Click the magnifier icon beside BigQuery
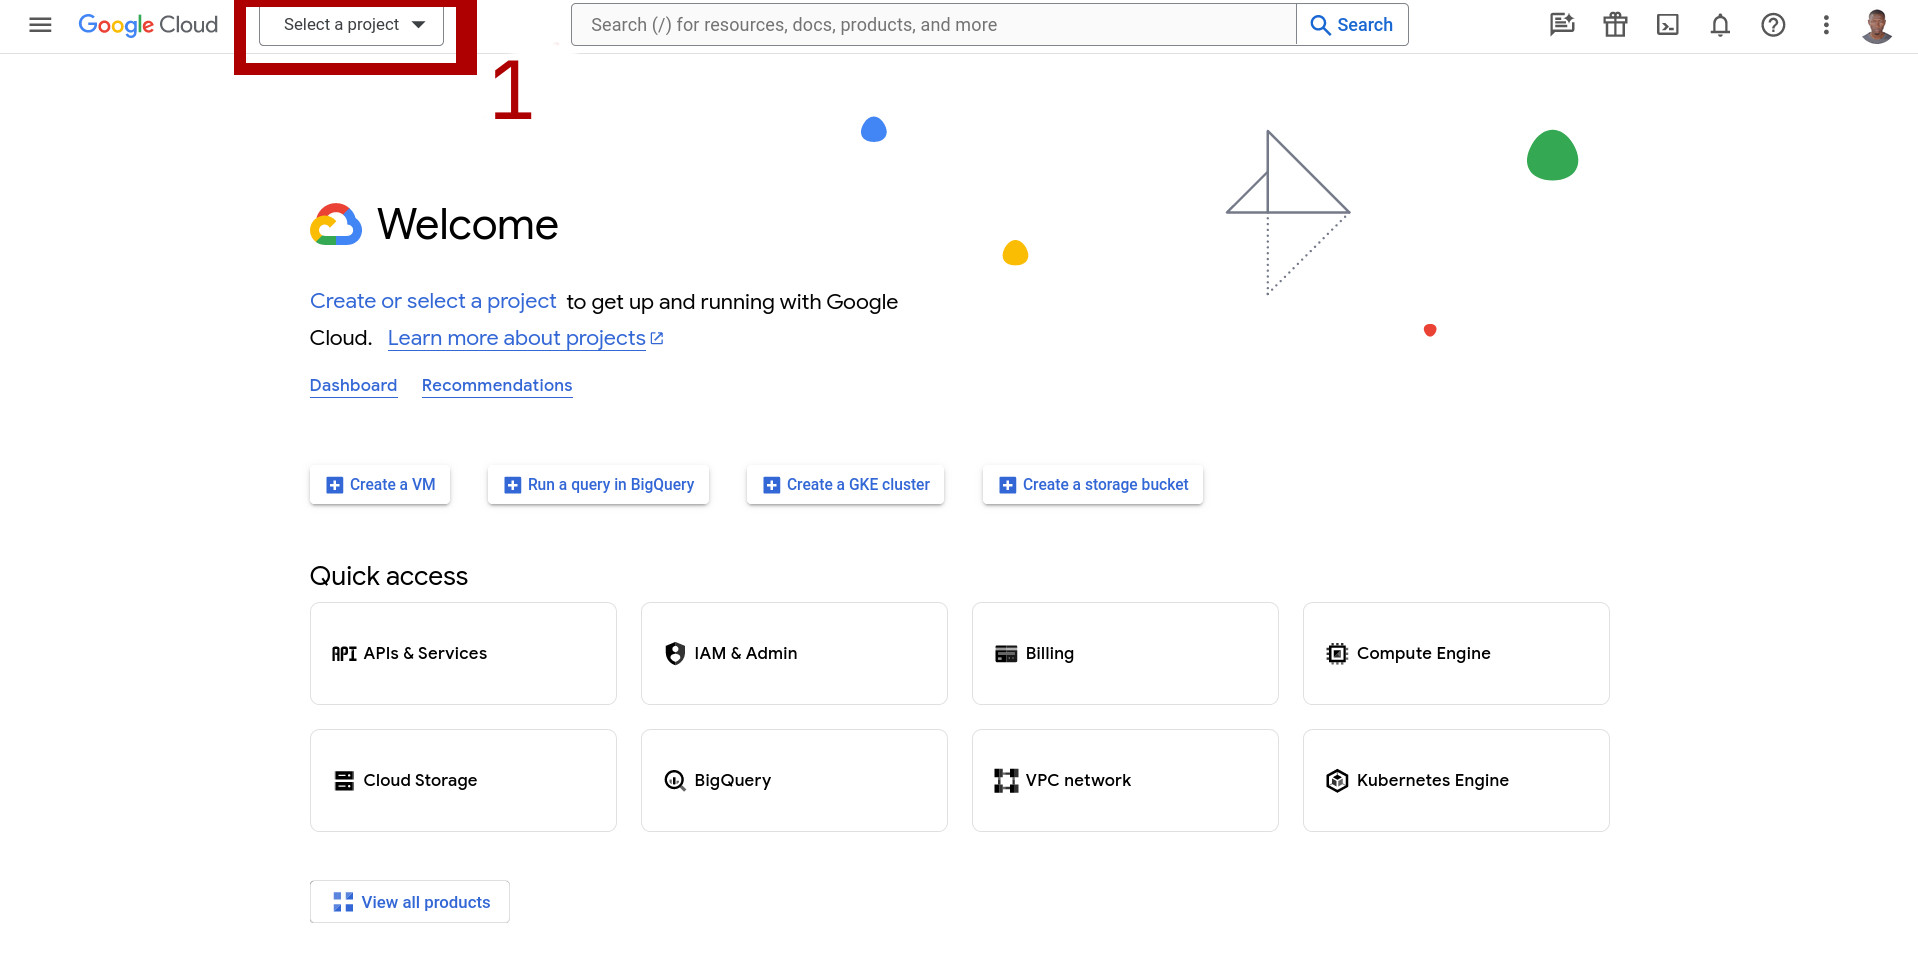The width and height of the screenshot is (1918, 960). 675,781
